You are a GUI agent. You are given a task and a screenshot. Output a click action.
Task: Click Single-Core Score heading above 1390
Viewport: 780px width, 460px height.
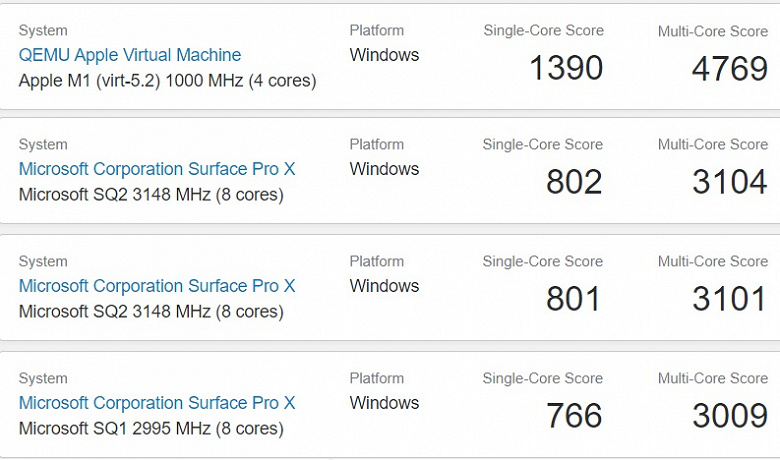tap(543, 31)
